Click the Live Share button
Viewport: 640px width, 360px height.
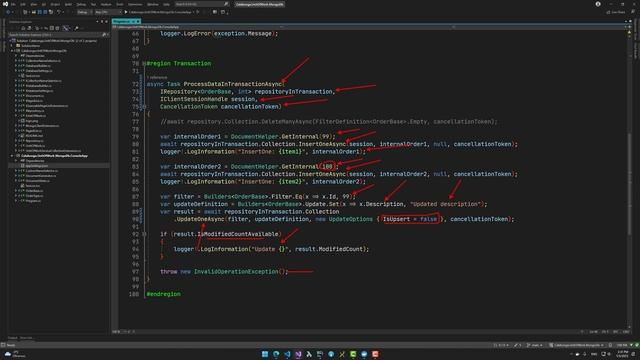(x=616, y=12)
